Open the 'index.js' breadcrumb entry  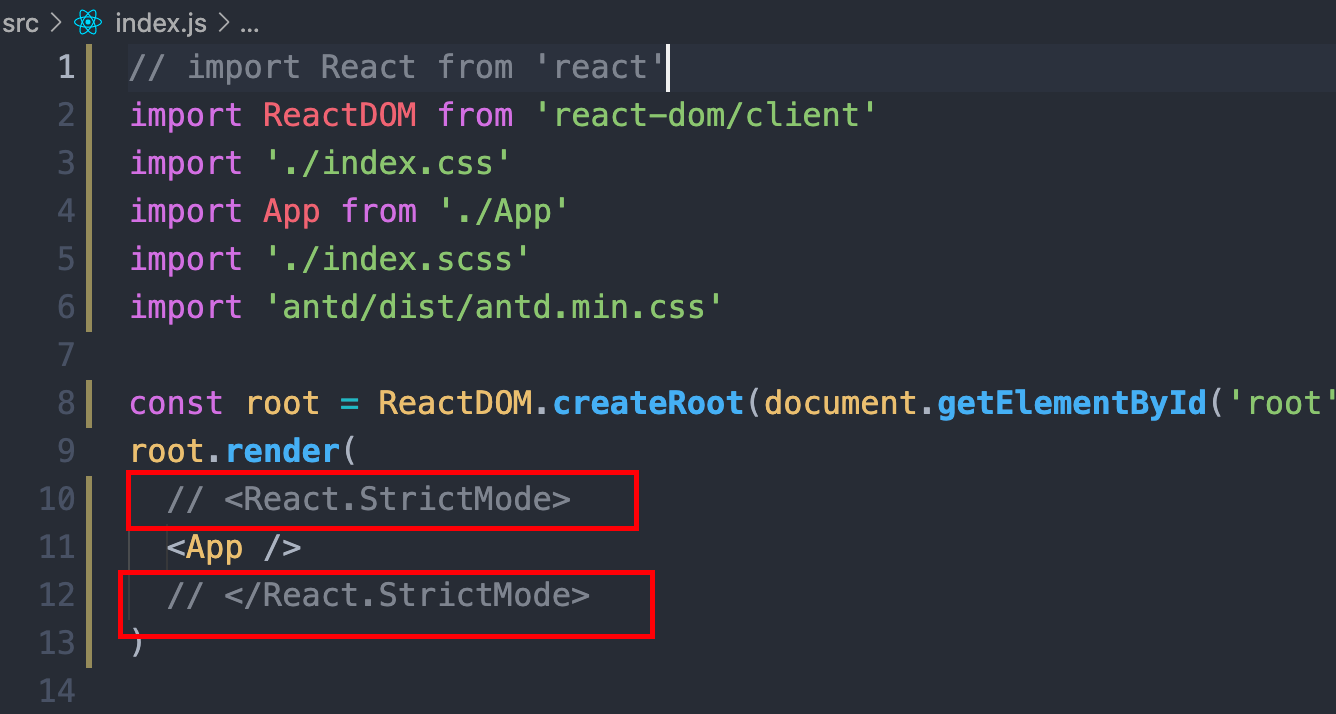160,22
